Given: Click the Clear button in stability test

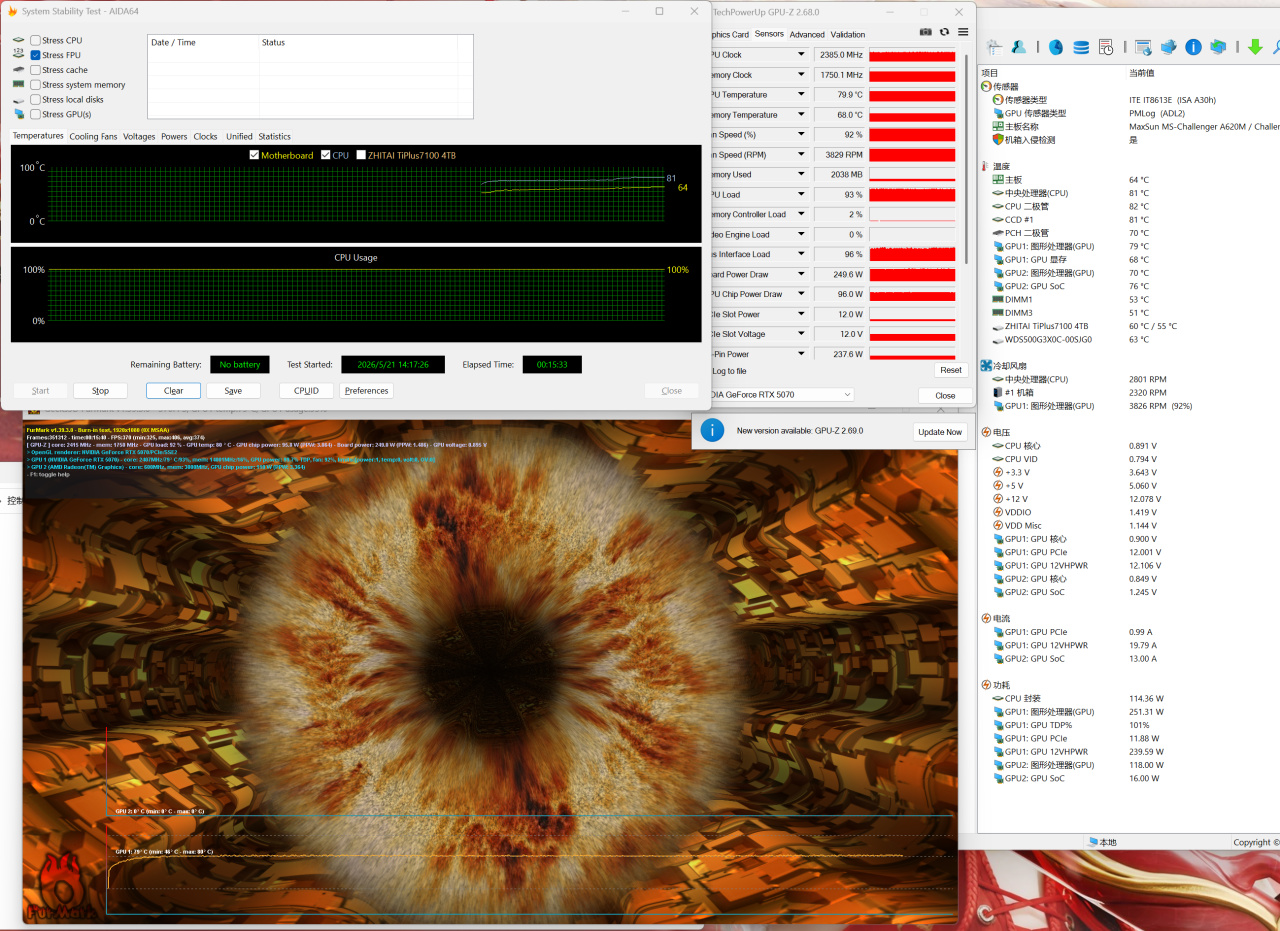Looking at the screenshot, I should pyautogui.click(x=173, y=391).
